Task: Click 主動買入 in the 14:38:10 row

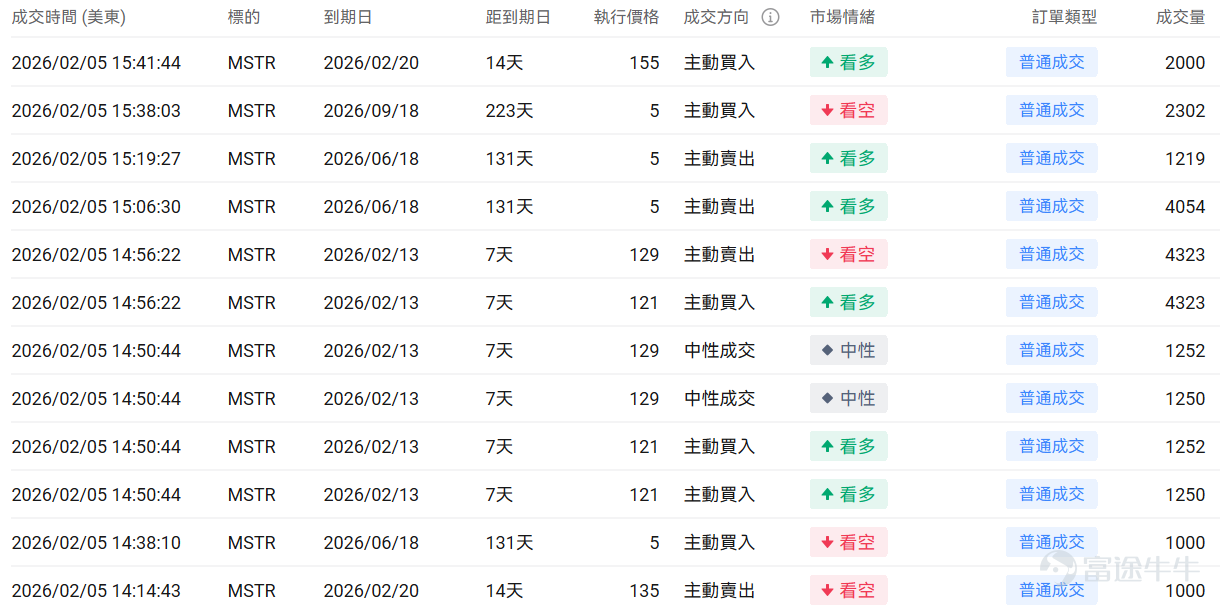Action: pos(719,543)
